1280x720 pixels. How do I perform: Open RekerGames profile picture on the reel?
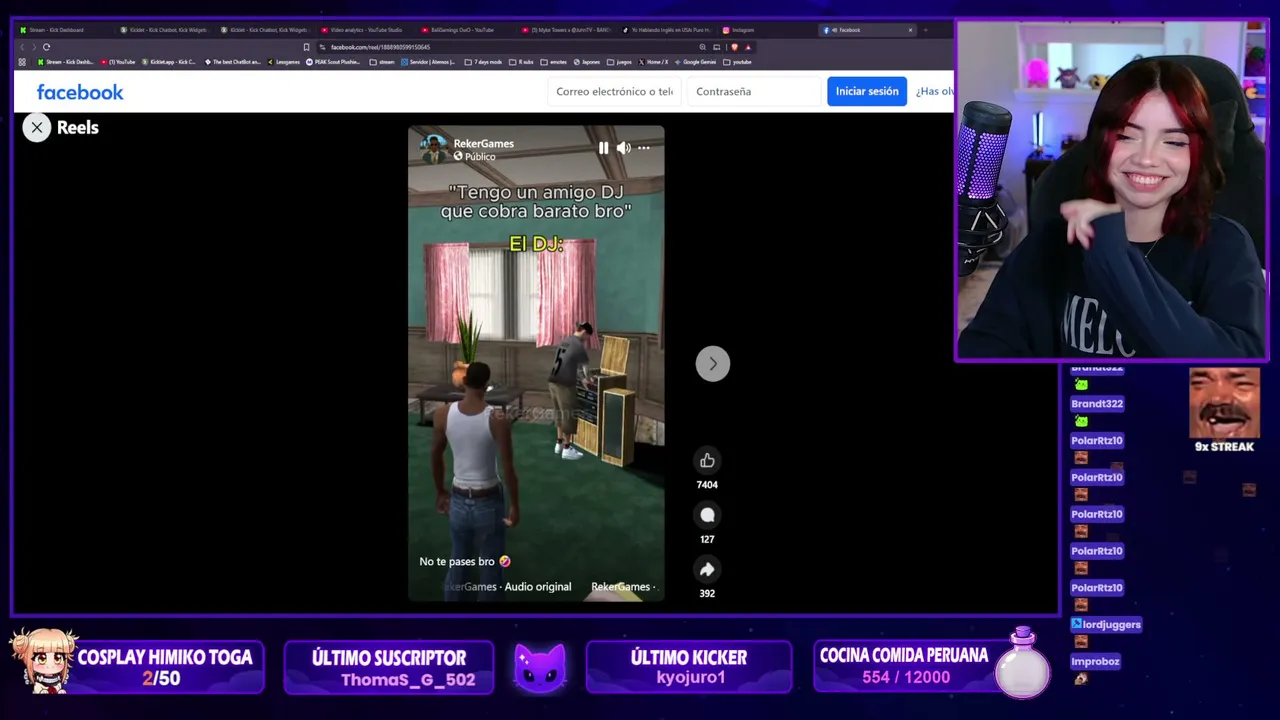tap(434, 149)
